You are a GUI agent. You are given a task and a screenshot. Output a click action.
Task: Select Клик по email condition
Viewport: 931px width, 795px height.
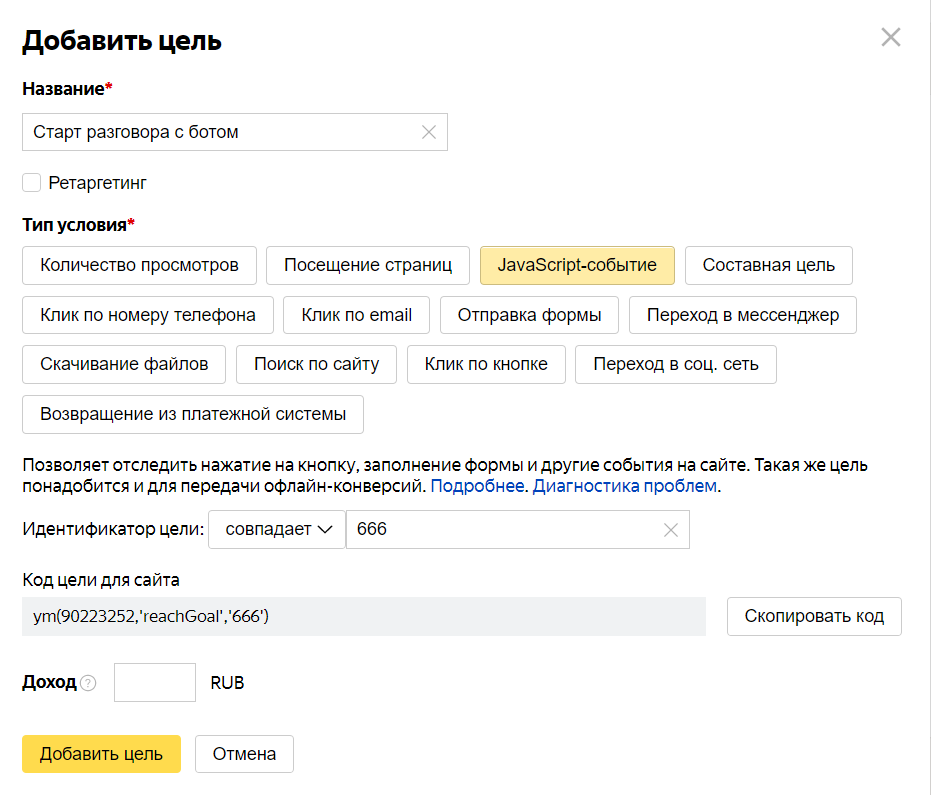356,315
